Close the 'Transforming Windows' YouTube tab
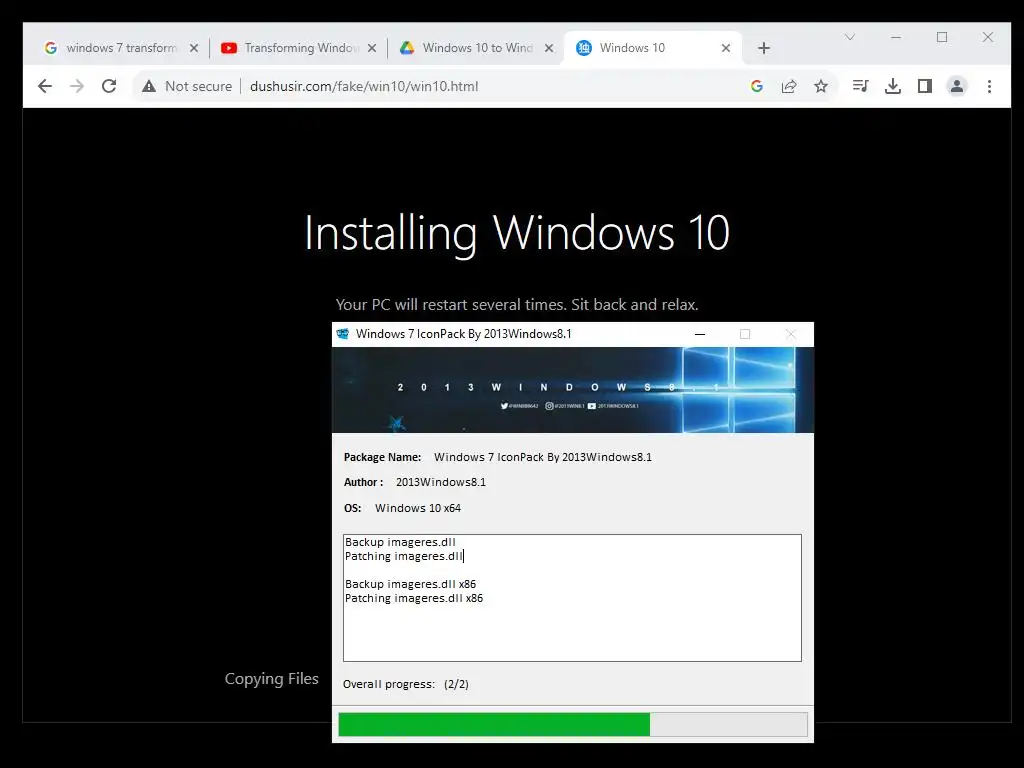Viewport: 1024px width, 768px height. 372,48
